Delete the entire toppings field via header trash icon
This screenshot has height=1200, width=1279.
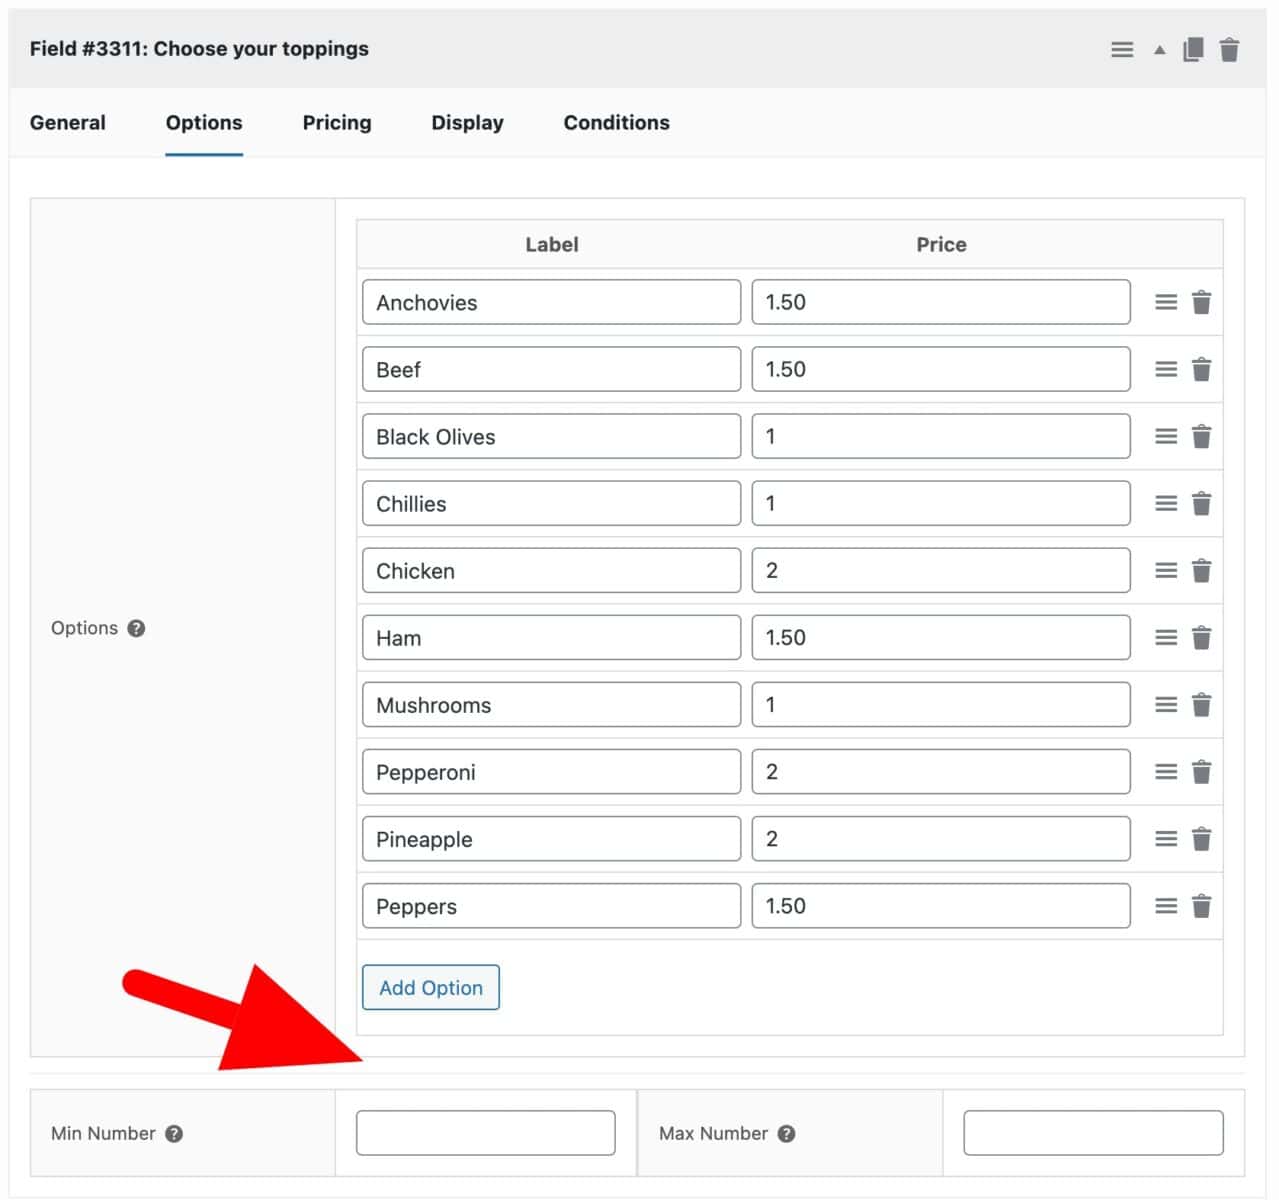(1229, 48)
